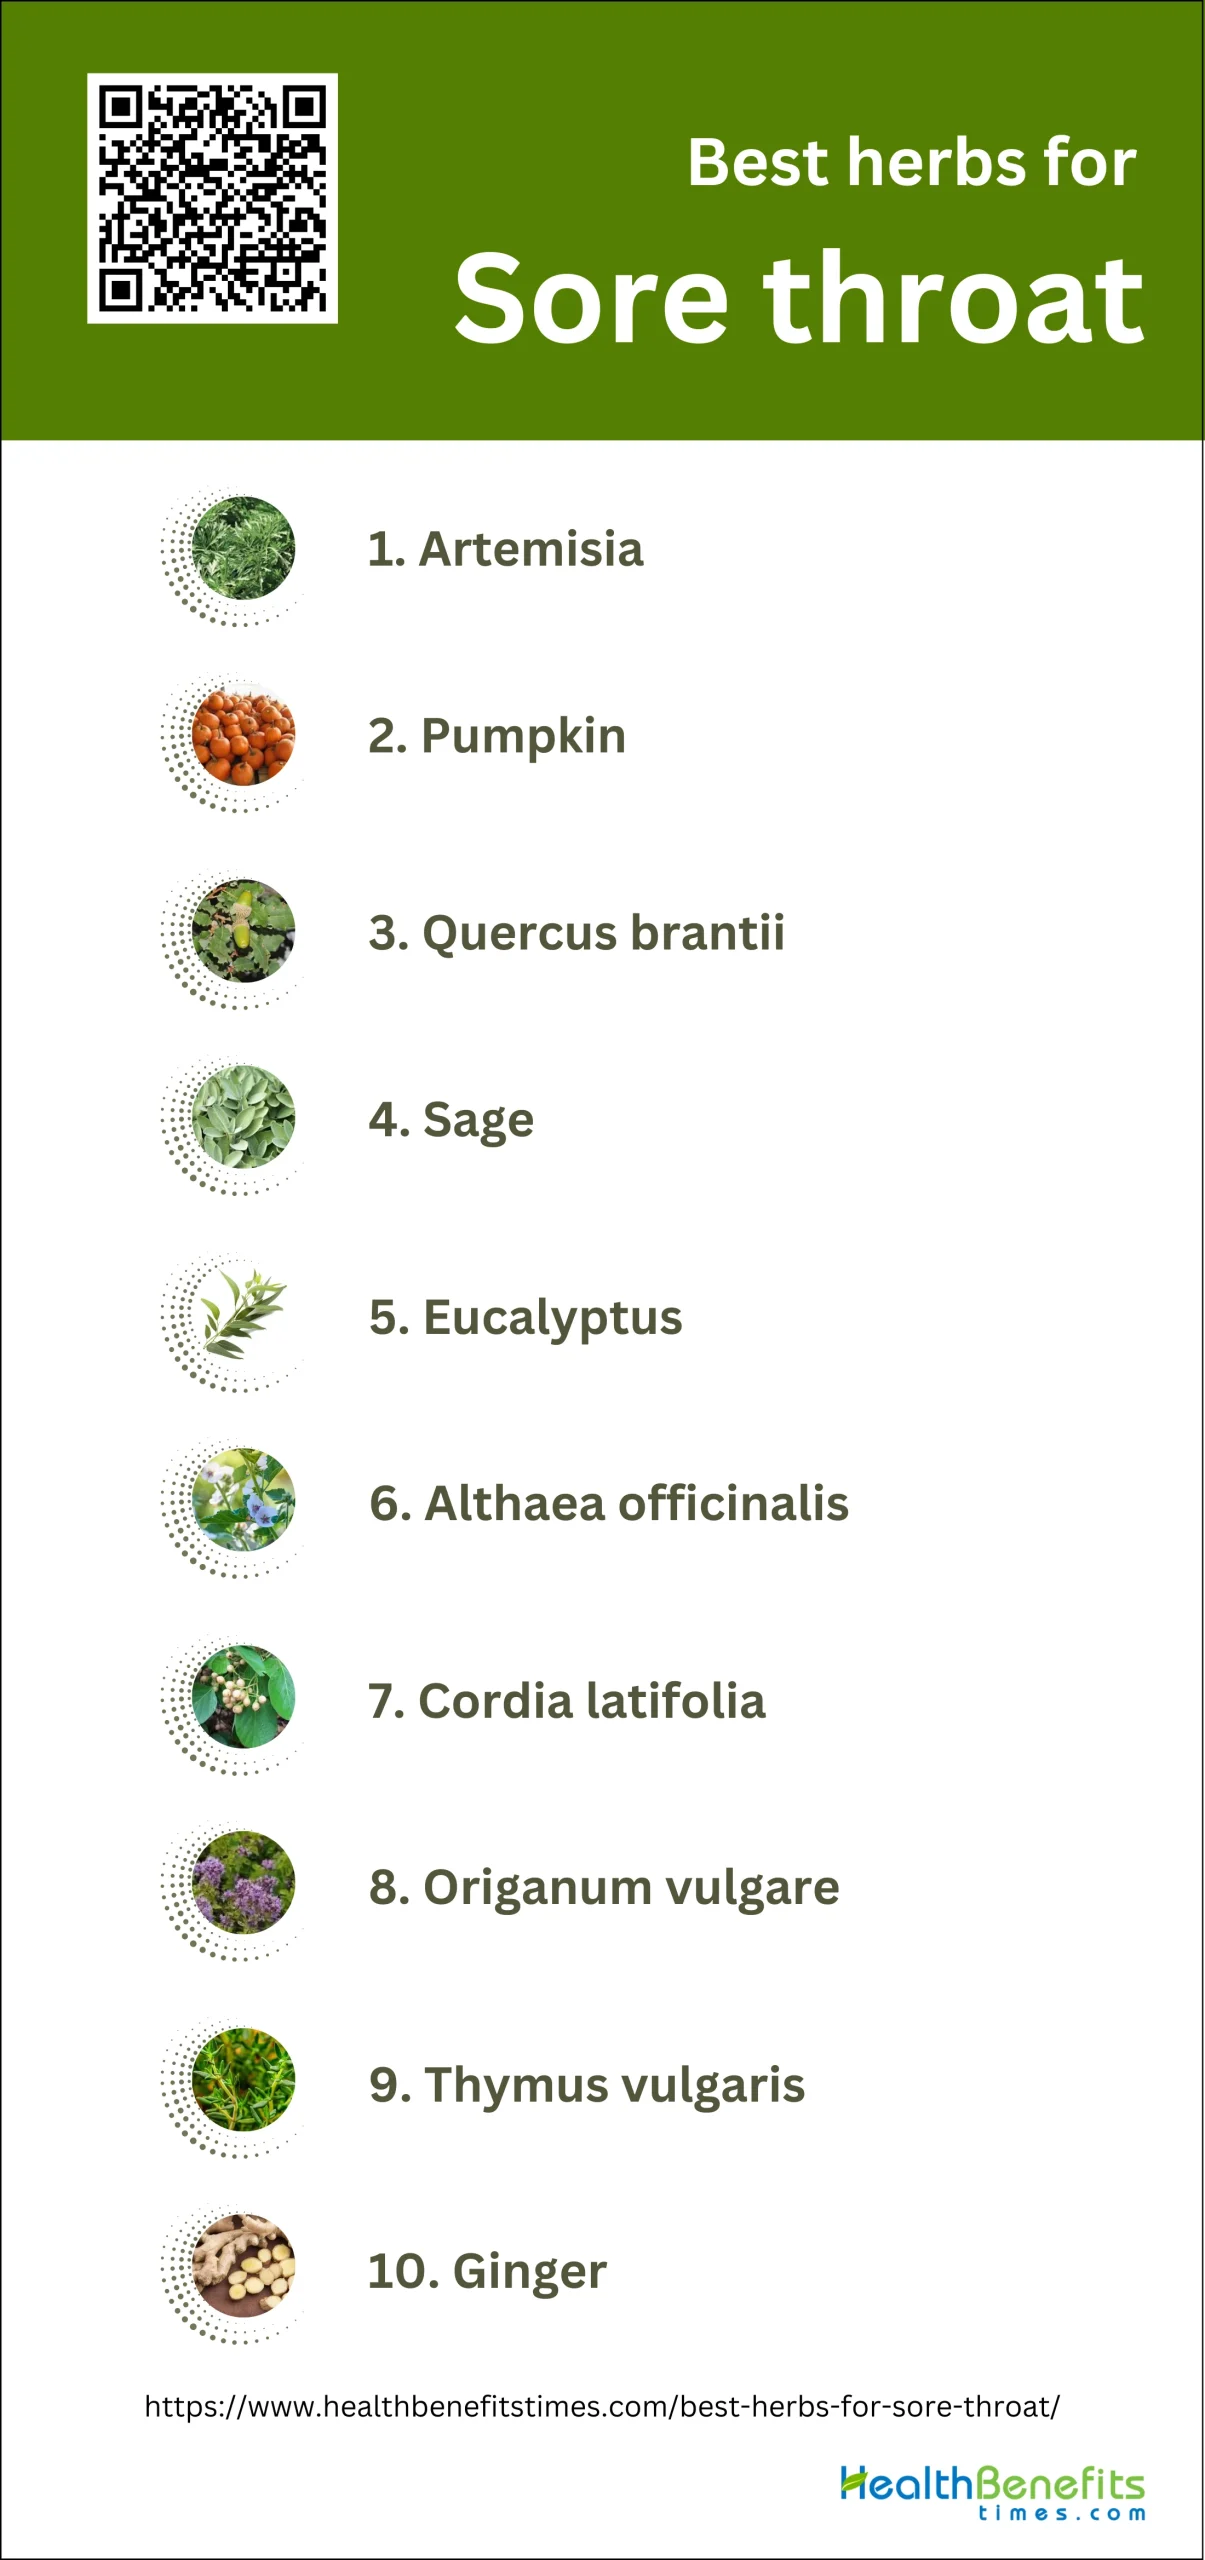1205x2560 pixels.
Task: Select the Althaea officinalis flower image
Action: click(x=243, y=1500)
